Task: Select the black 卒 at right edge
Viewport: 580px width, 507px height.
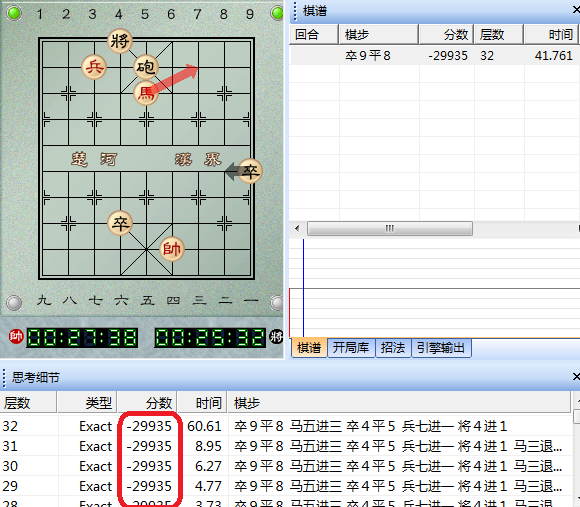Action: click(x=250, y=171)
